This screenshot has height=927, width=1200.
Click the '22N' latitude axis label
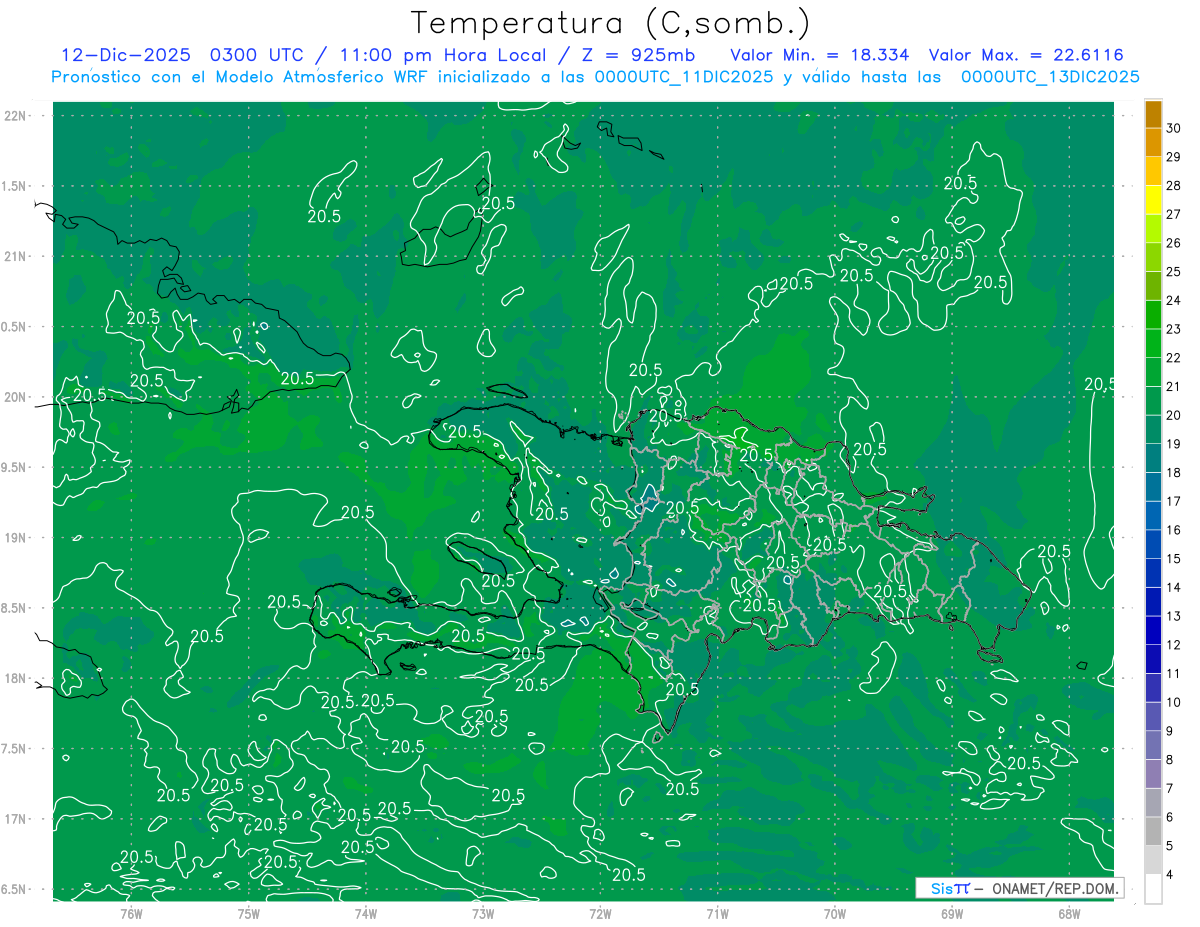point(15,116)
